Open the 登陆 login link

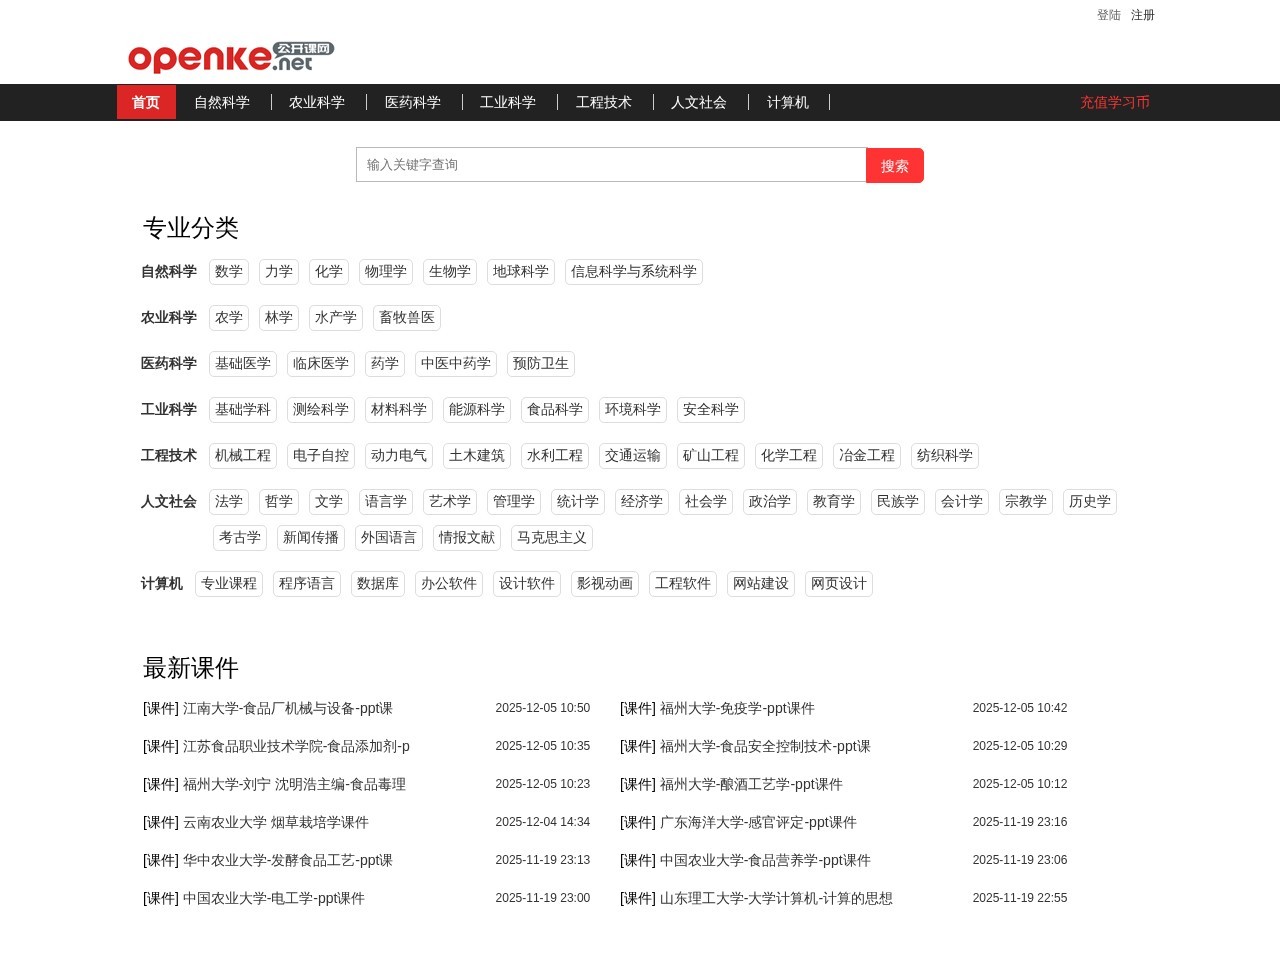[1106, 15]
